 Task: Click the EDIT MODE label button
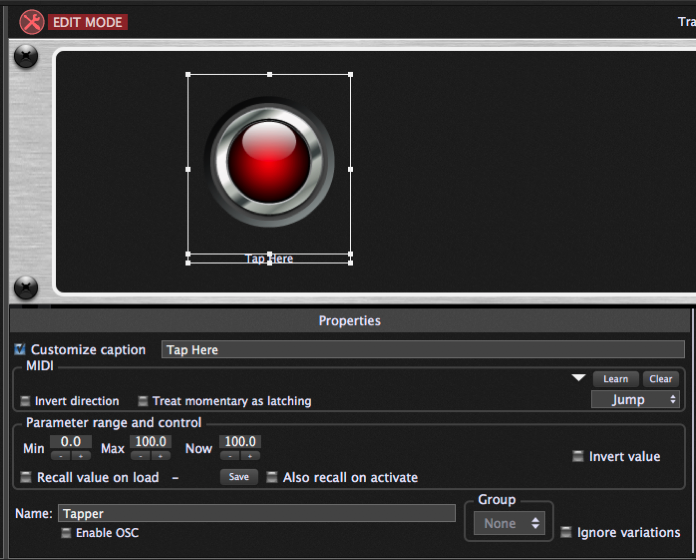(x=87, y=22)
